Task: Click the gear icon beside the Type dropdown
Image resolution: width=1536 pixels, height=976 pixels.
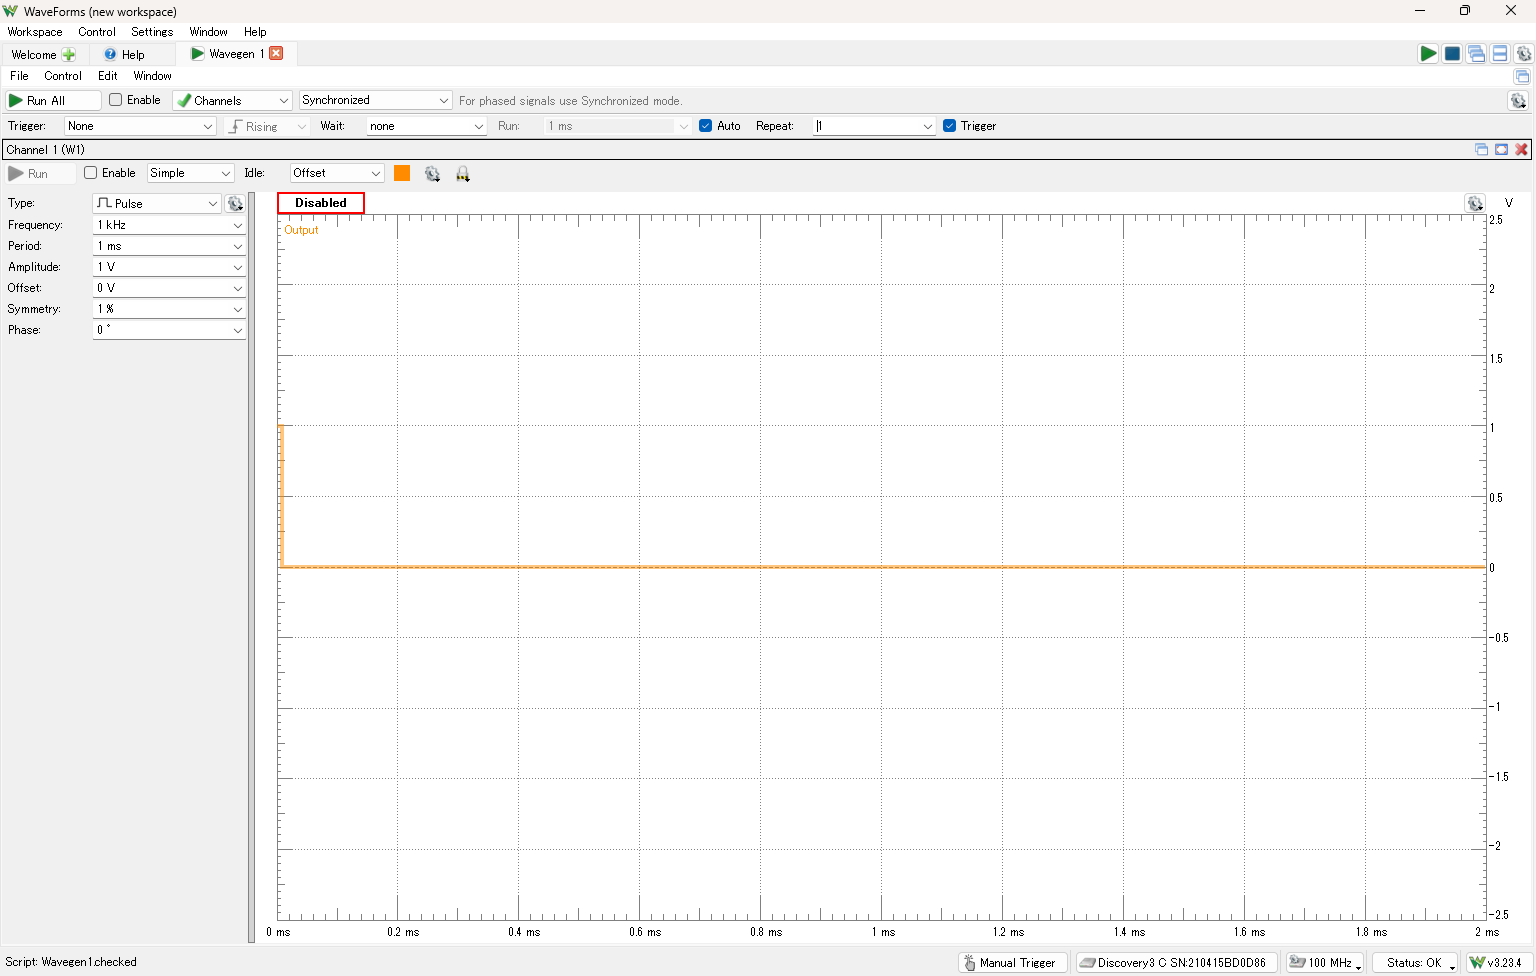Action: [x=235, y=204]
